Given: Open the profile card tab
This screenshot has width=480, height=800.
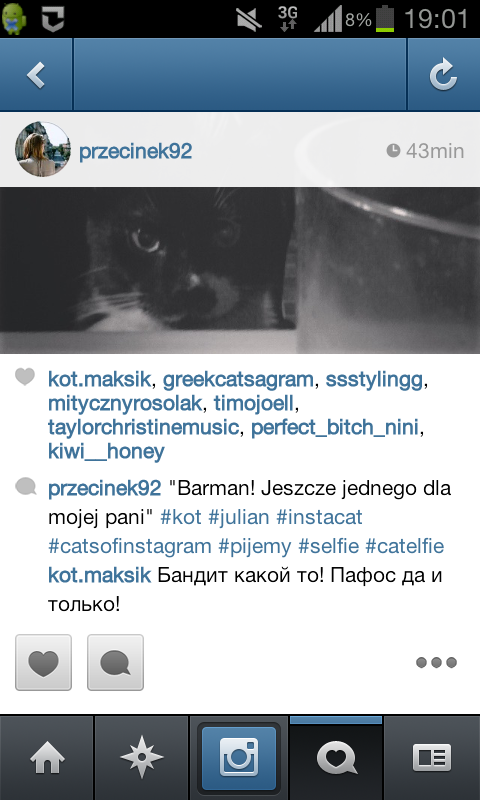Looking at the screenshot, I should [x=432, y=758].
